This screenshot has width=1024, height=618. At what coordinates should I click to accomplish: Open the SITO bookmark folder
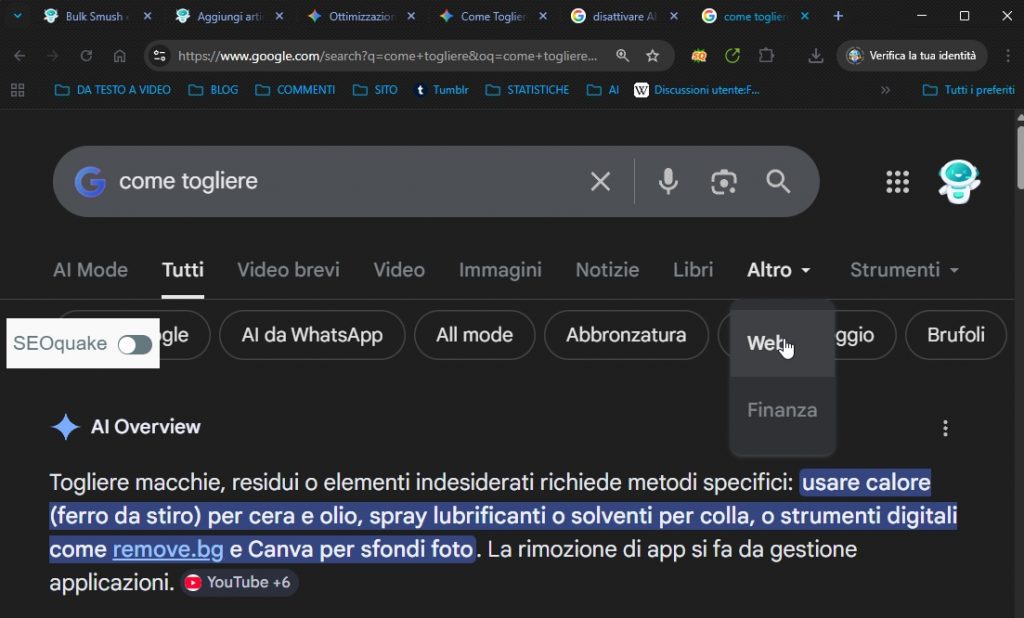pyautogui.click(x=375, y=90)
